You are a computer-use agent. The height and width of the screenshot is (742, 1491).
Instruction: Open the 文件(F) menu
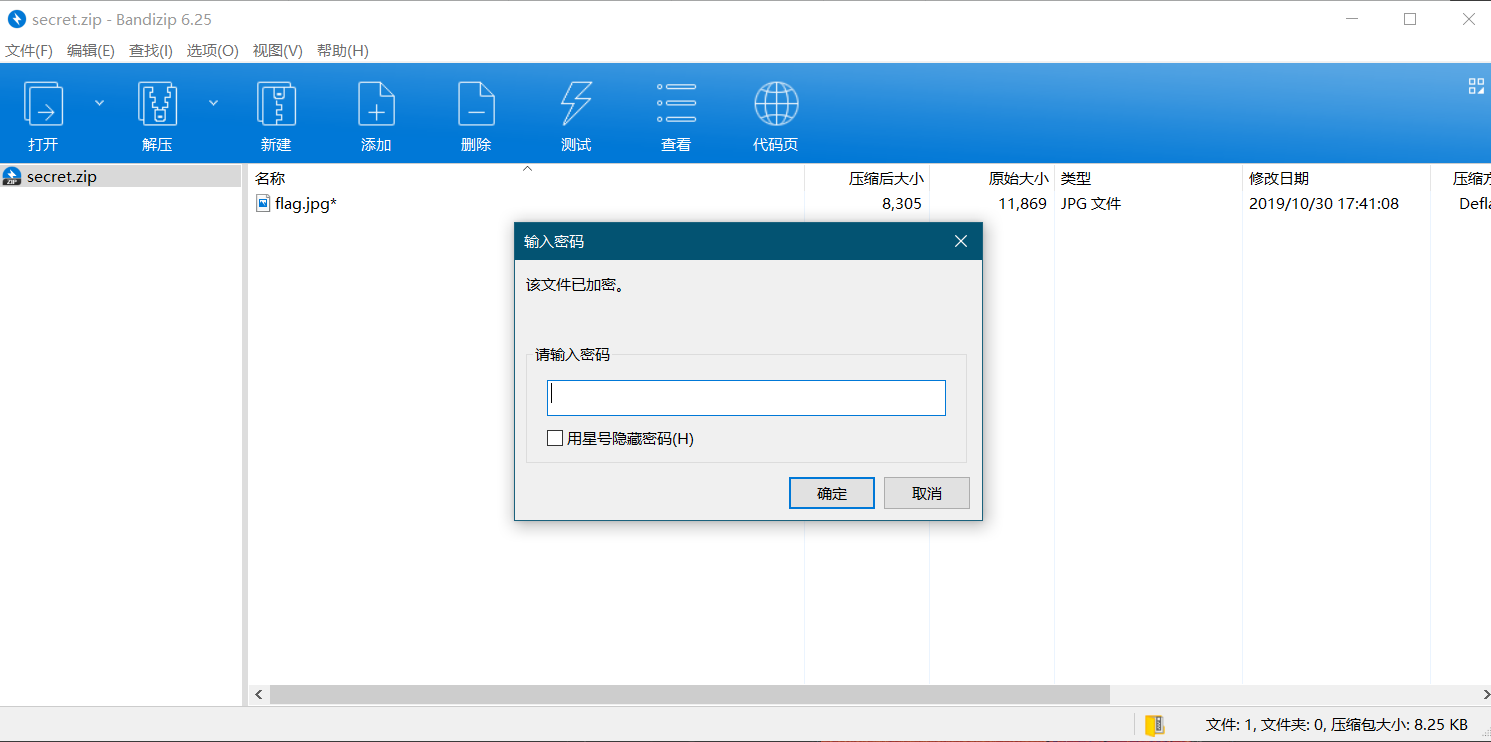click(29, 51)
